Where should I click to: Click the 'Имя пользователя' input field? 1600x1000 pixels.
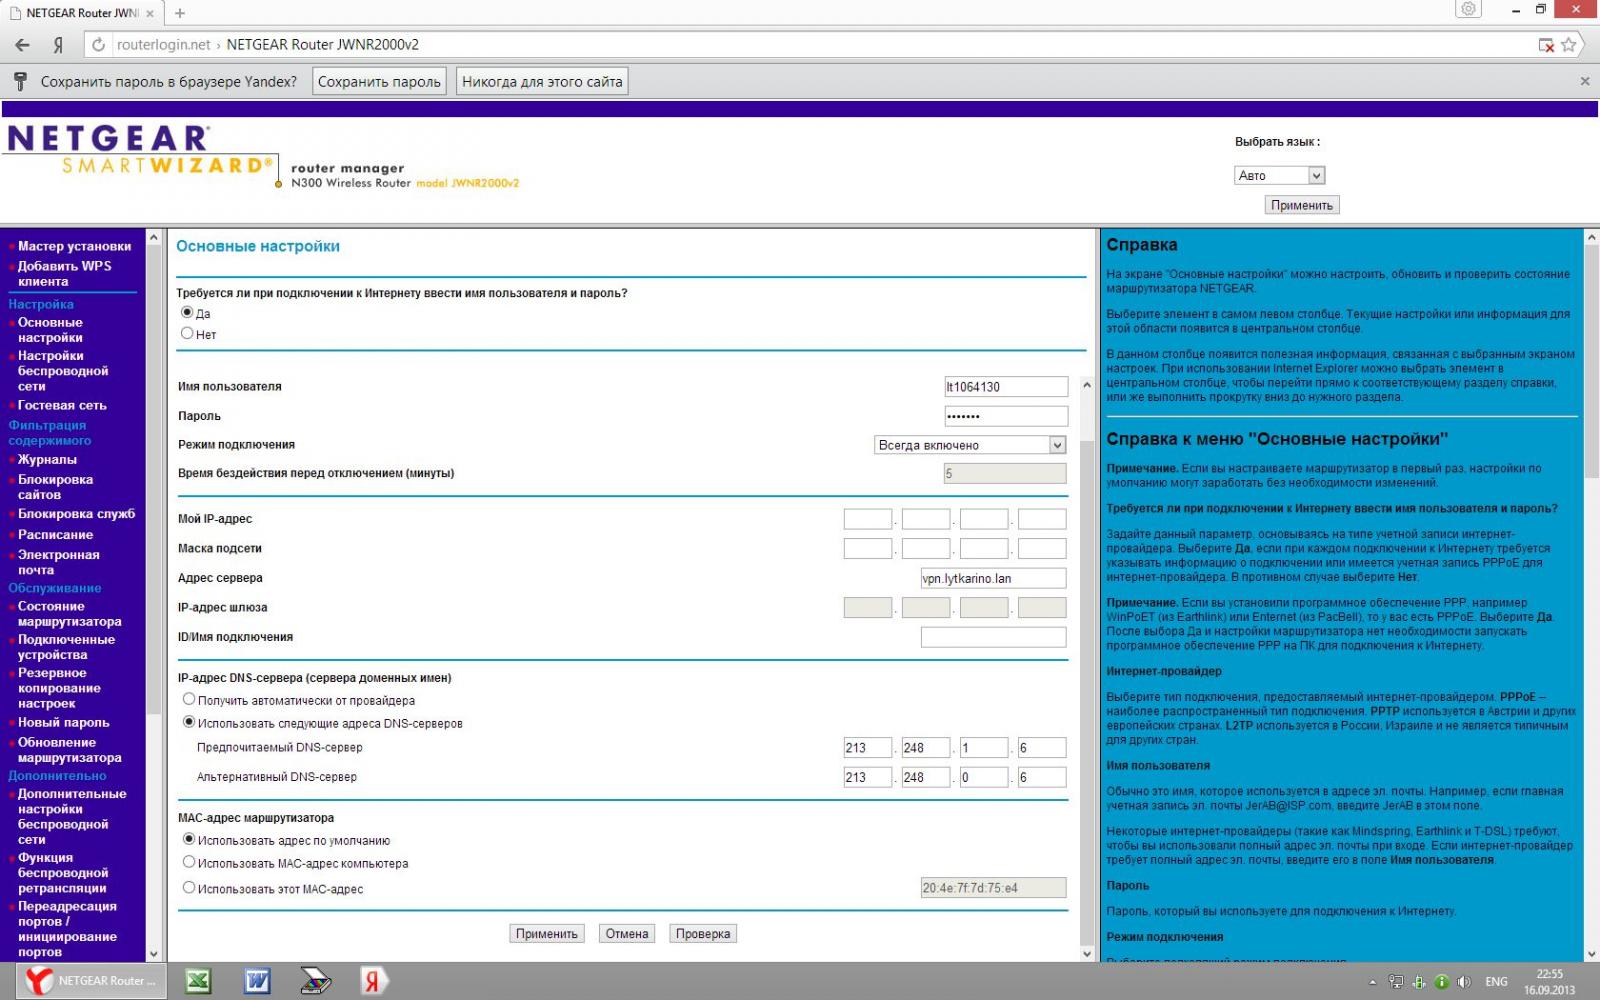click(1006, 387)
